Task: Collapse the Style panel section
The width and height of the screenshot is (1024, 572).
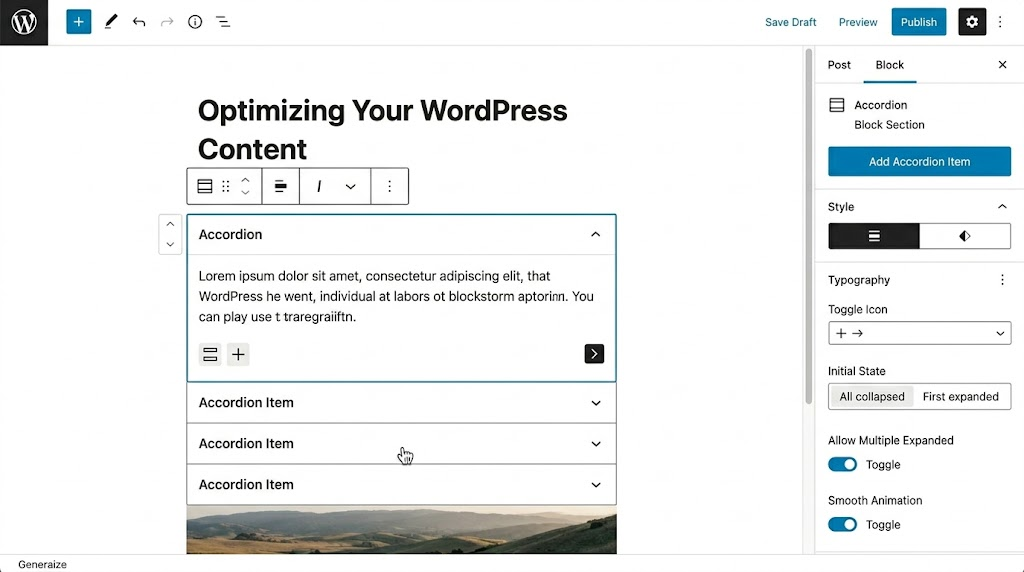Action: click(x=1002, y=206)
